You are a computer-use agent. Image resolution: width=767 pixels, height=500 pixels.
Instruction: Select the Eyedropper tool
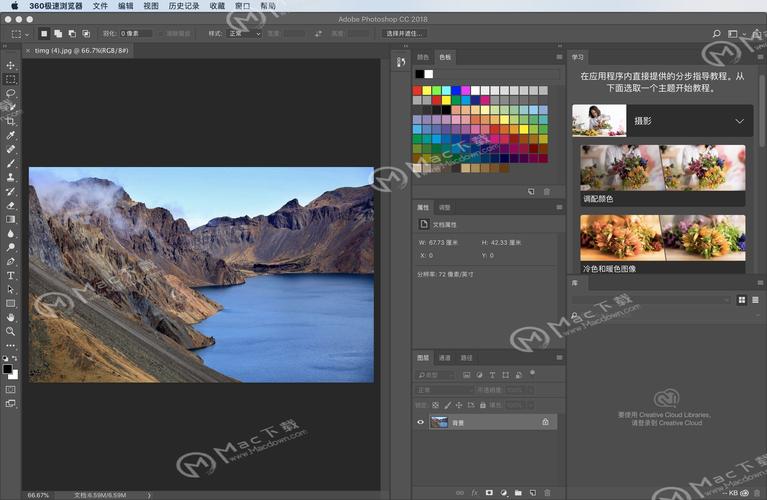tap(11, 135)
